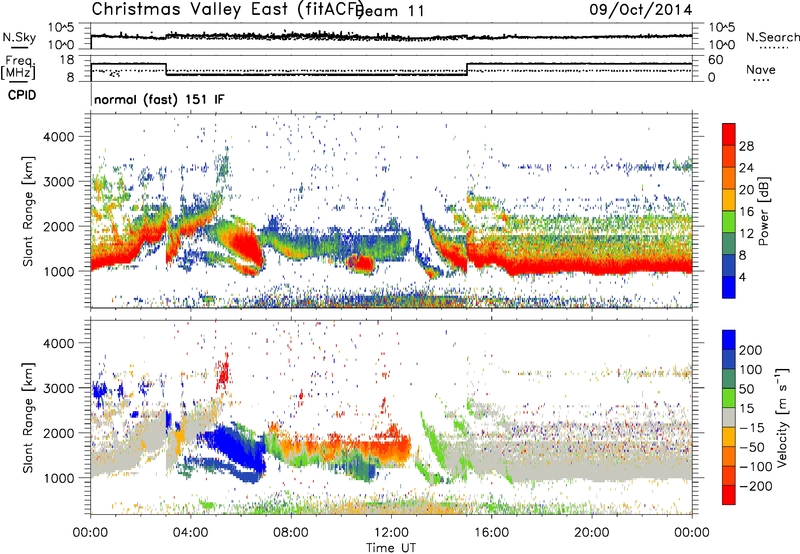Click the '12:00' time axis tick label

391,533
